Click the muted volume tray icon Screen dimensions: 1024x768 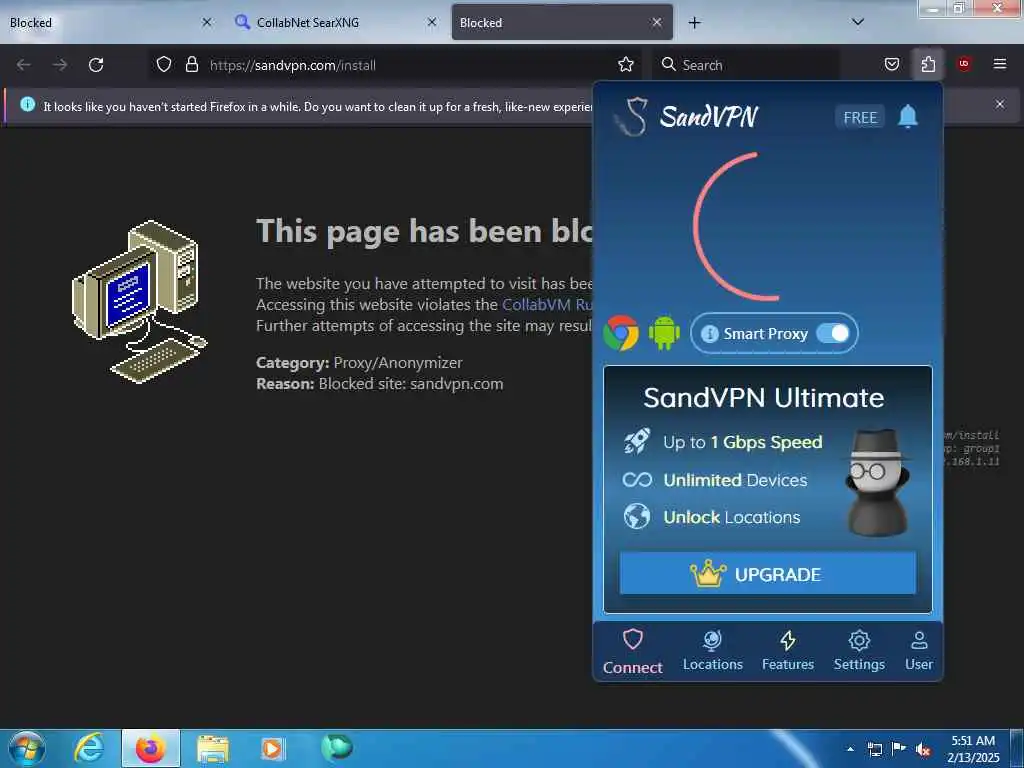pos(923,749)
